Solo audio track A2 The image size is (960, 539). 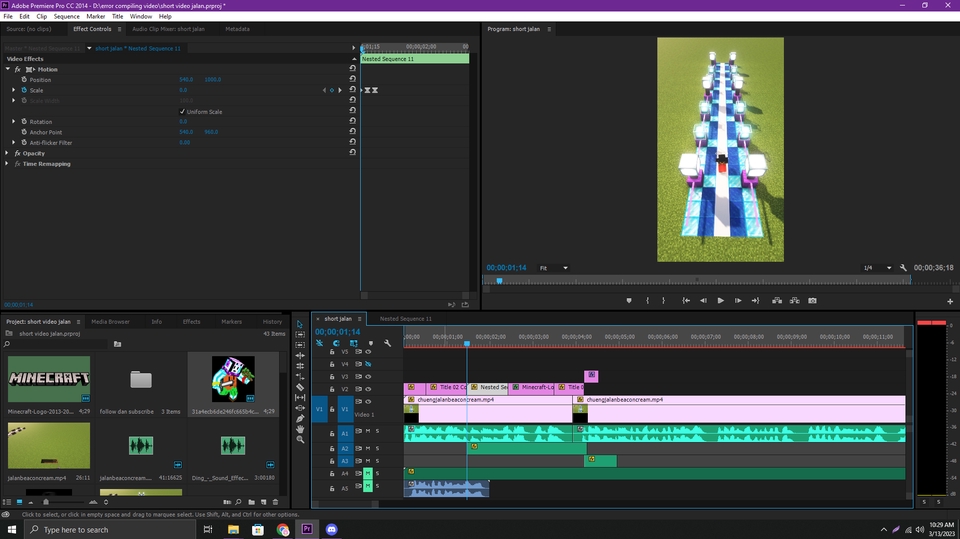point(377,448)
